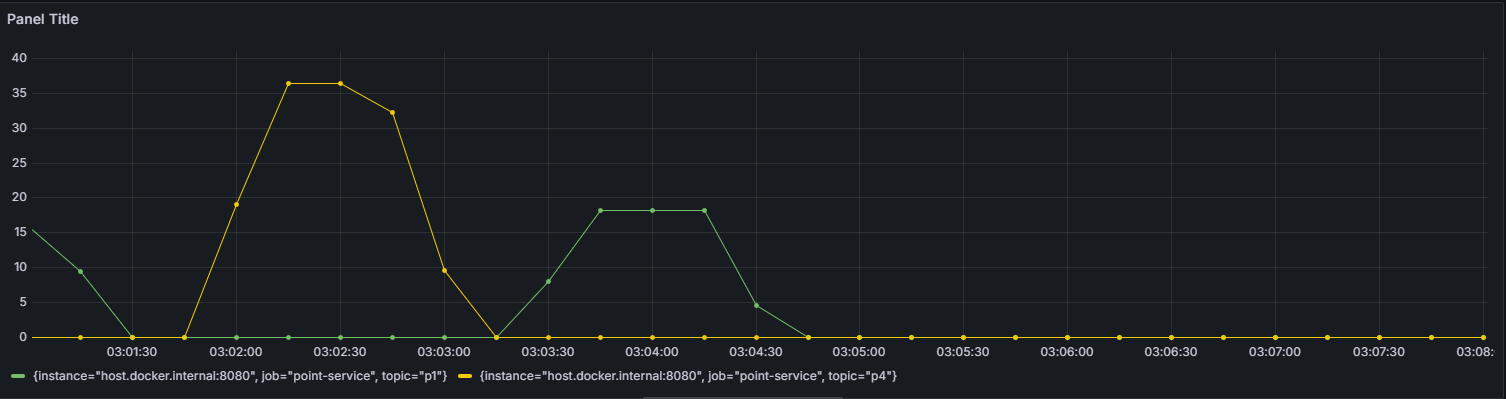Screen dimensions: 1506x399
Task: Click the y-axis label 15
Action: (19, 232)
